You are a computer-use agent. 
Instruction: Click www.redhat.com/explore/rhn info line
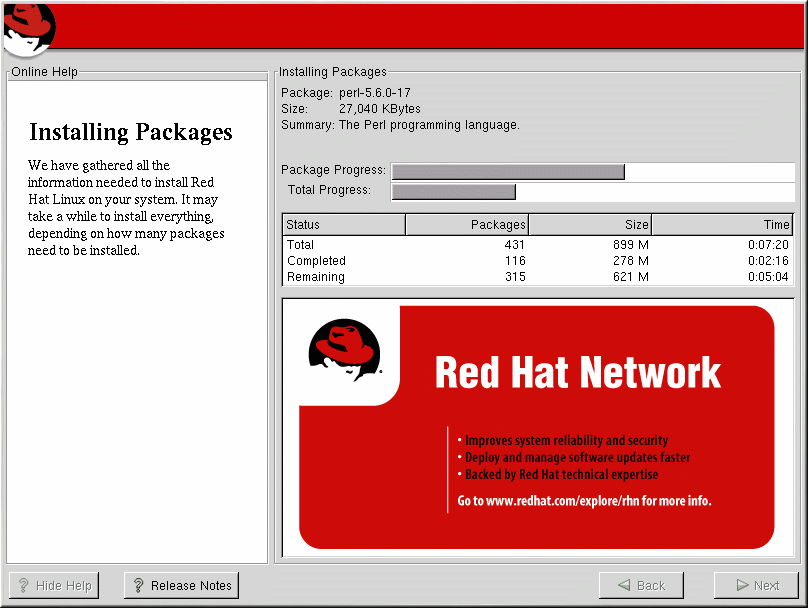(584, 501)
